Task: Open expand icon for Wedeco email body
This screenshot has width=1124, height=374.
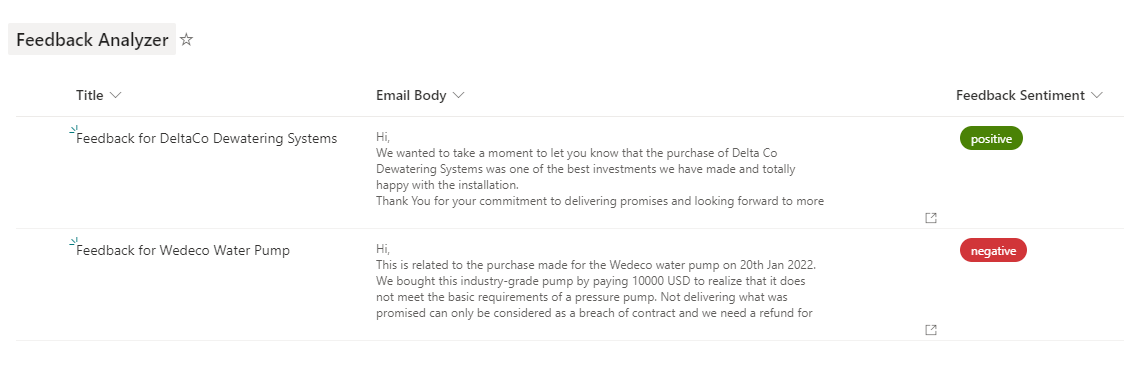Action: 931,330
